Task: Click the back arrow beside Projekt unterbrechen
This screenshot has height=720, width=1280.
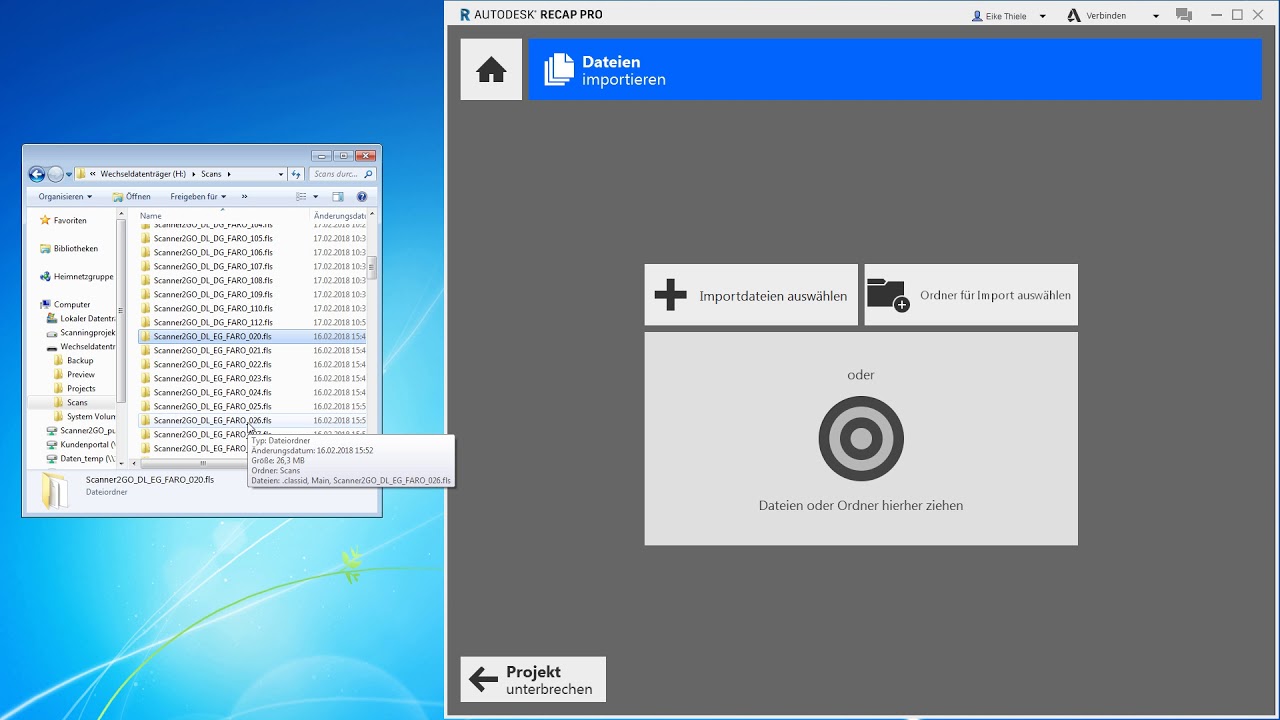Action: point(483,680)
